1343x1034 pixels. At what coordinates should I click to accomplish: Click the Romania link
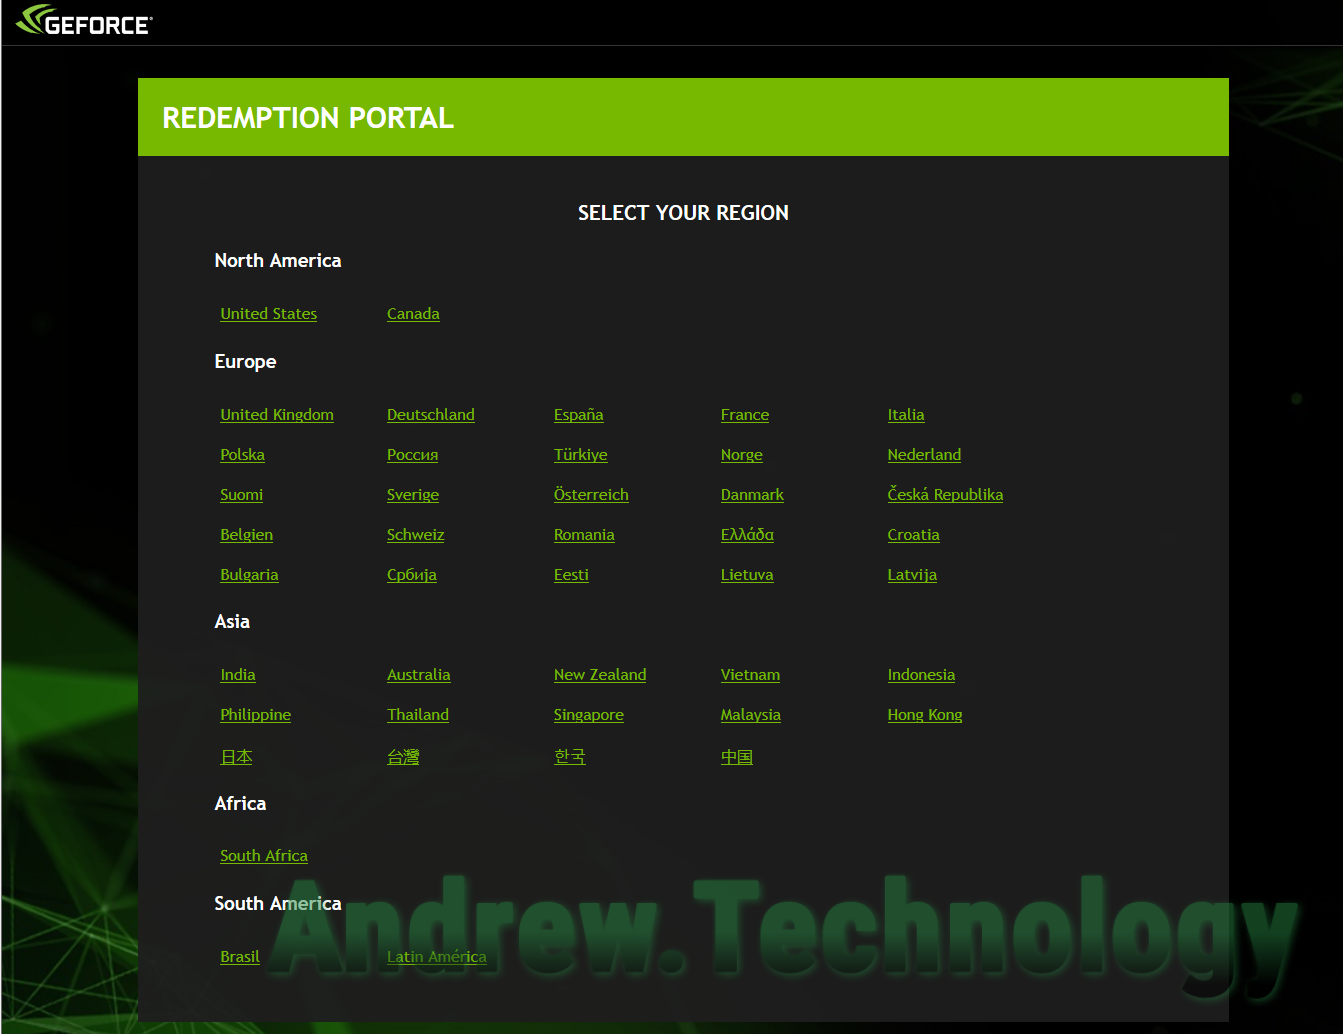[x=584, y=535]
